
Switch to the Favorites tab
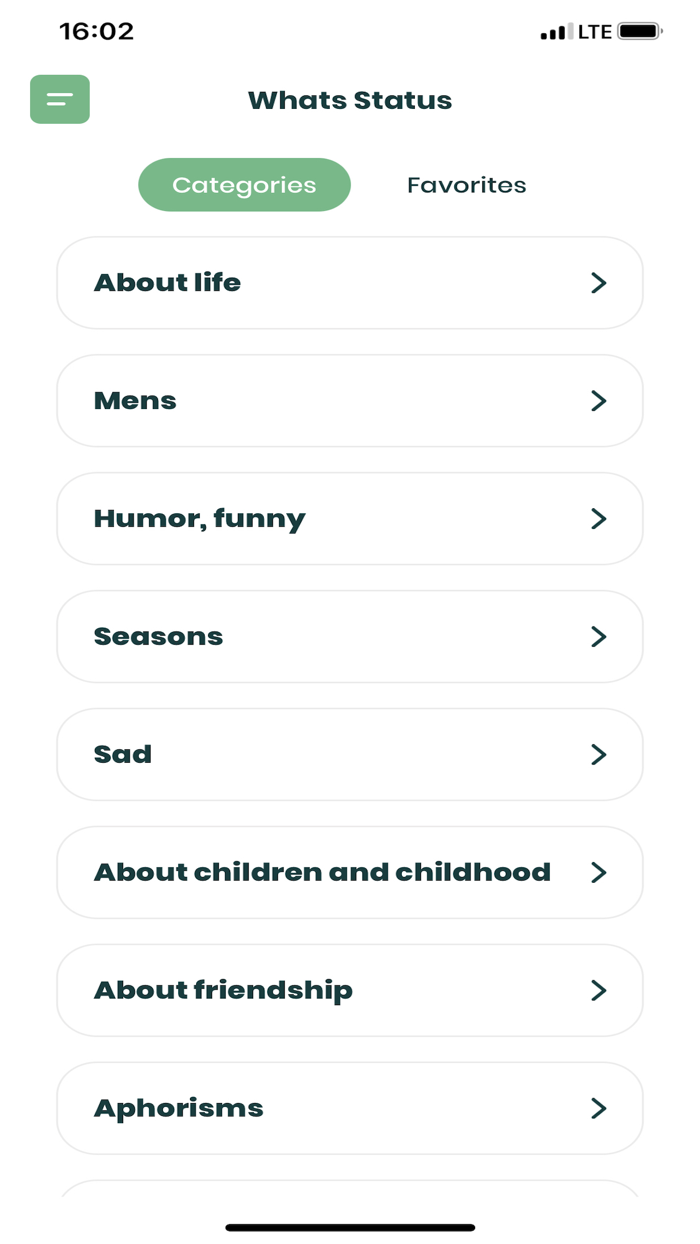click(x=466, y=184)
